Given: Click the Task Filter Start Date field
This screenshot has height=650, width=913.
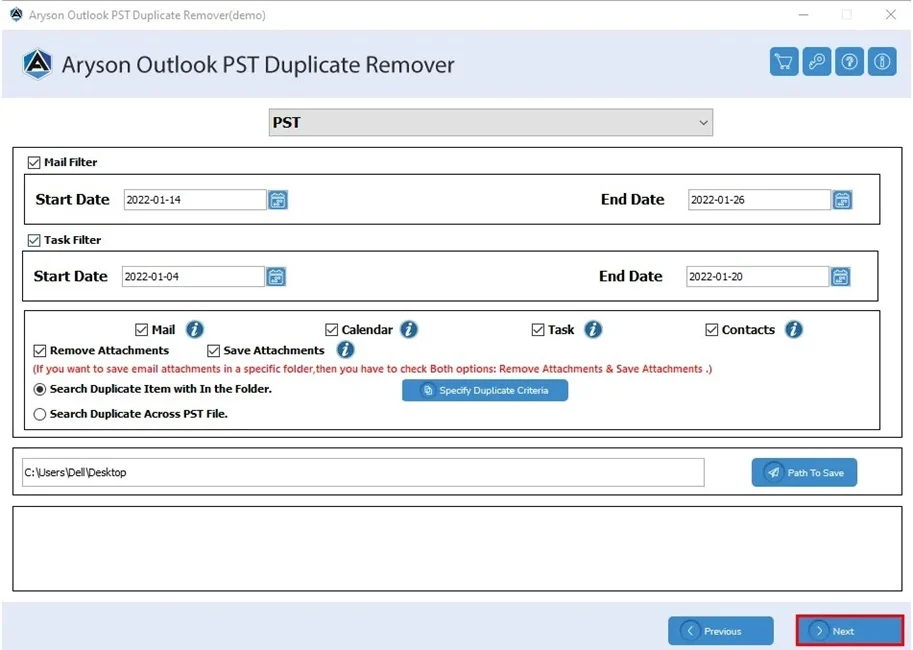Looking at the screenshot, I should coord(193,277).
